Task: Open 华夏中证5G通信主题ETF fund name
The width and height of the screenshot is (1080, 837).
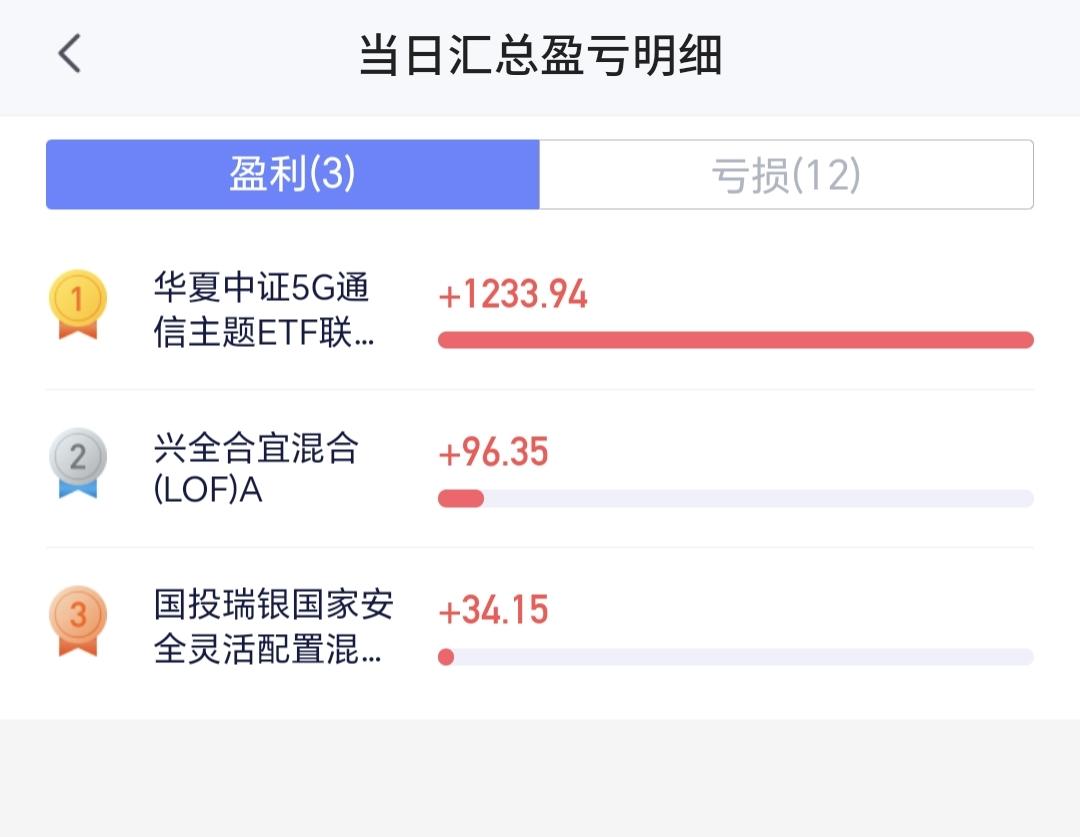Action: point(262,310)
